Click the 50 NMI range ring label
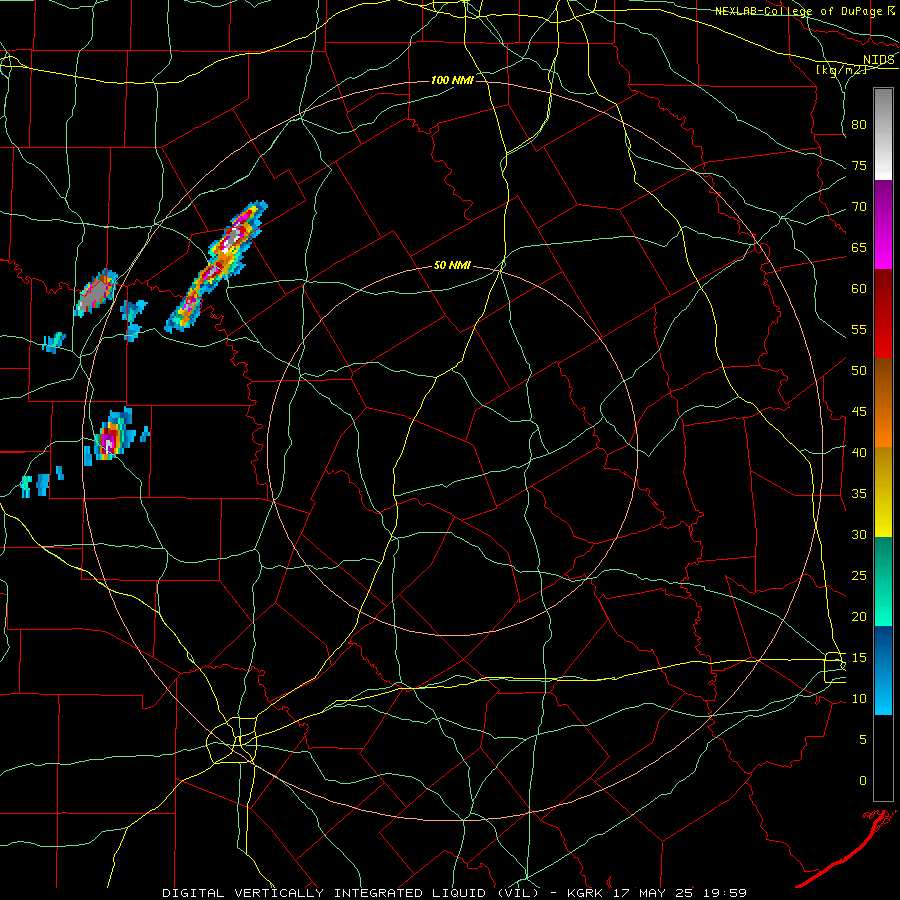 click(x=452, y=265)
